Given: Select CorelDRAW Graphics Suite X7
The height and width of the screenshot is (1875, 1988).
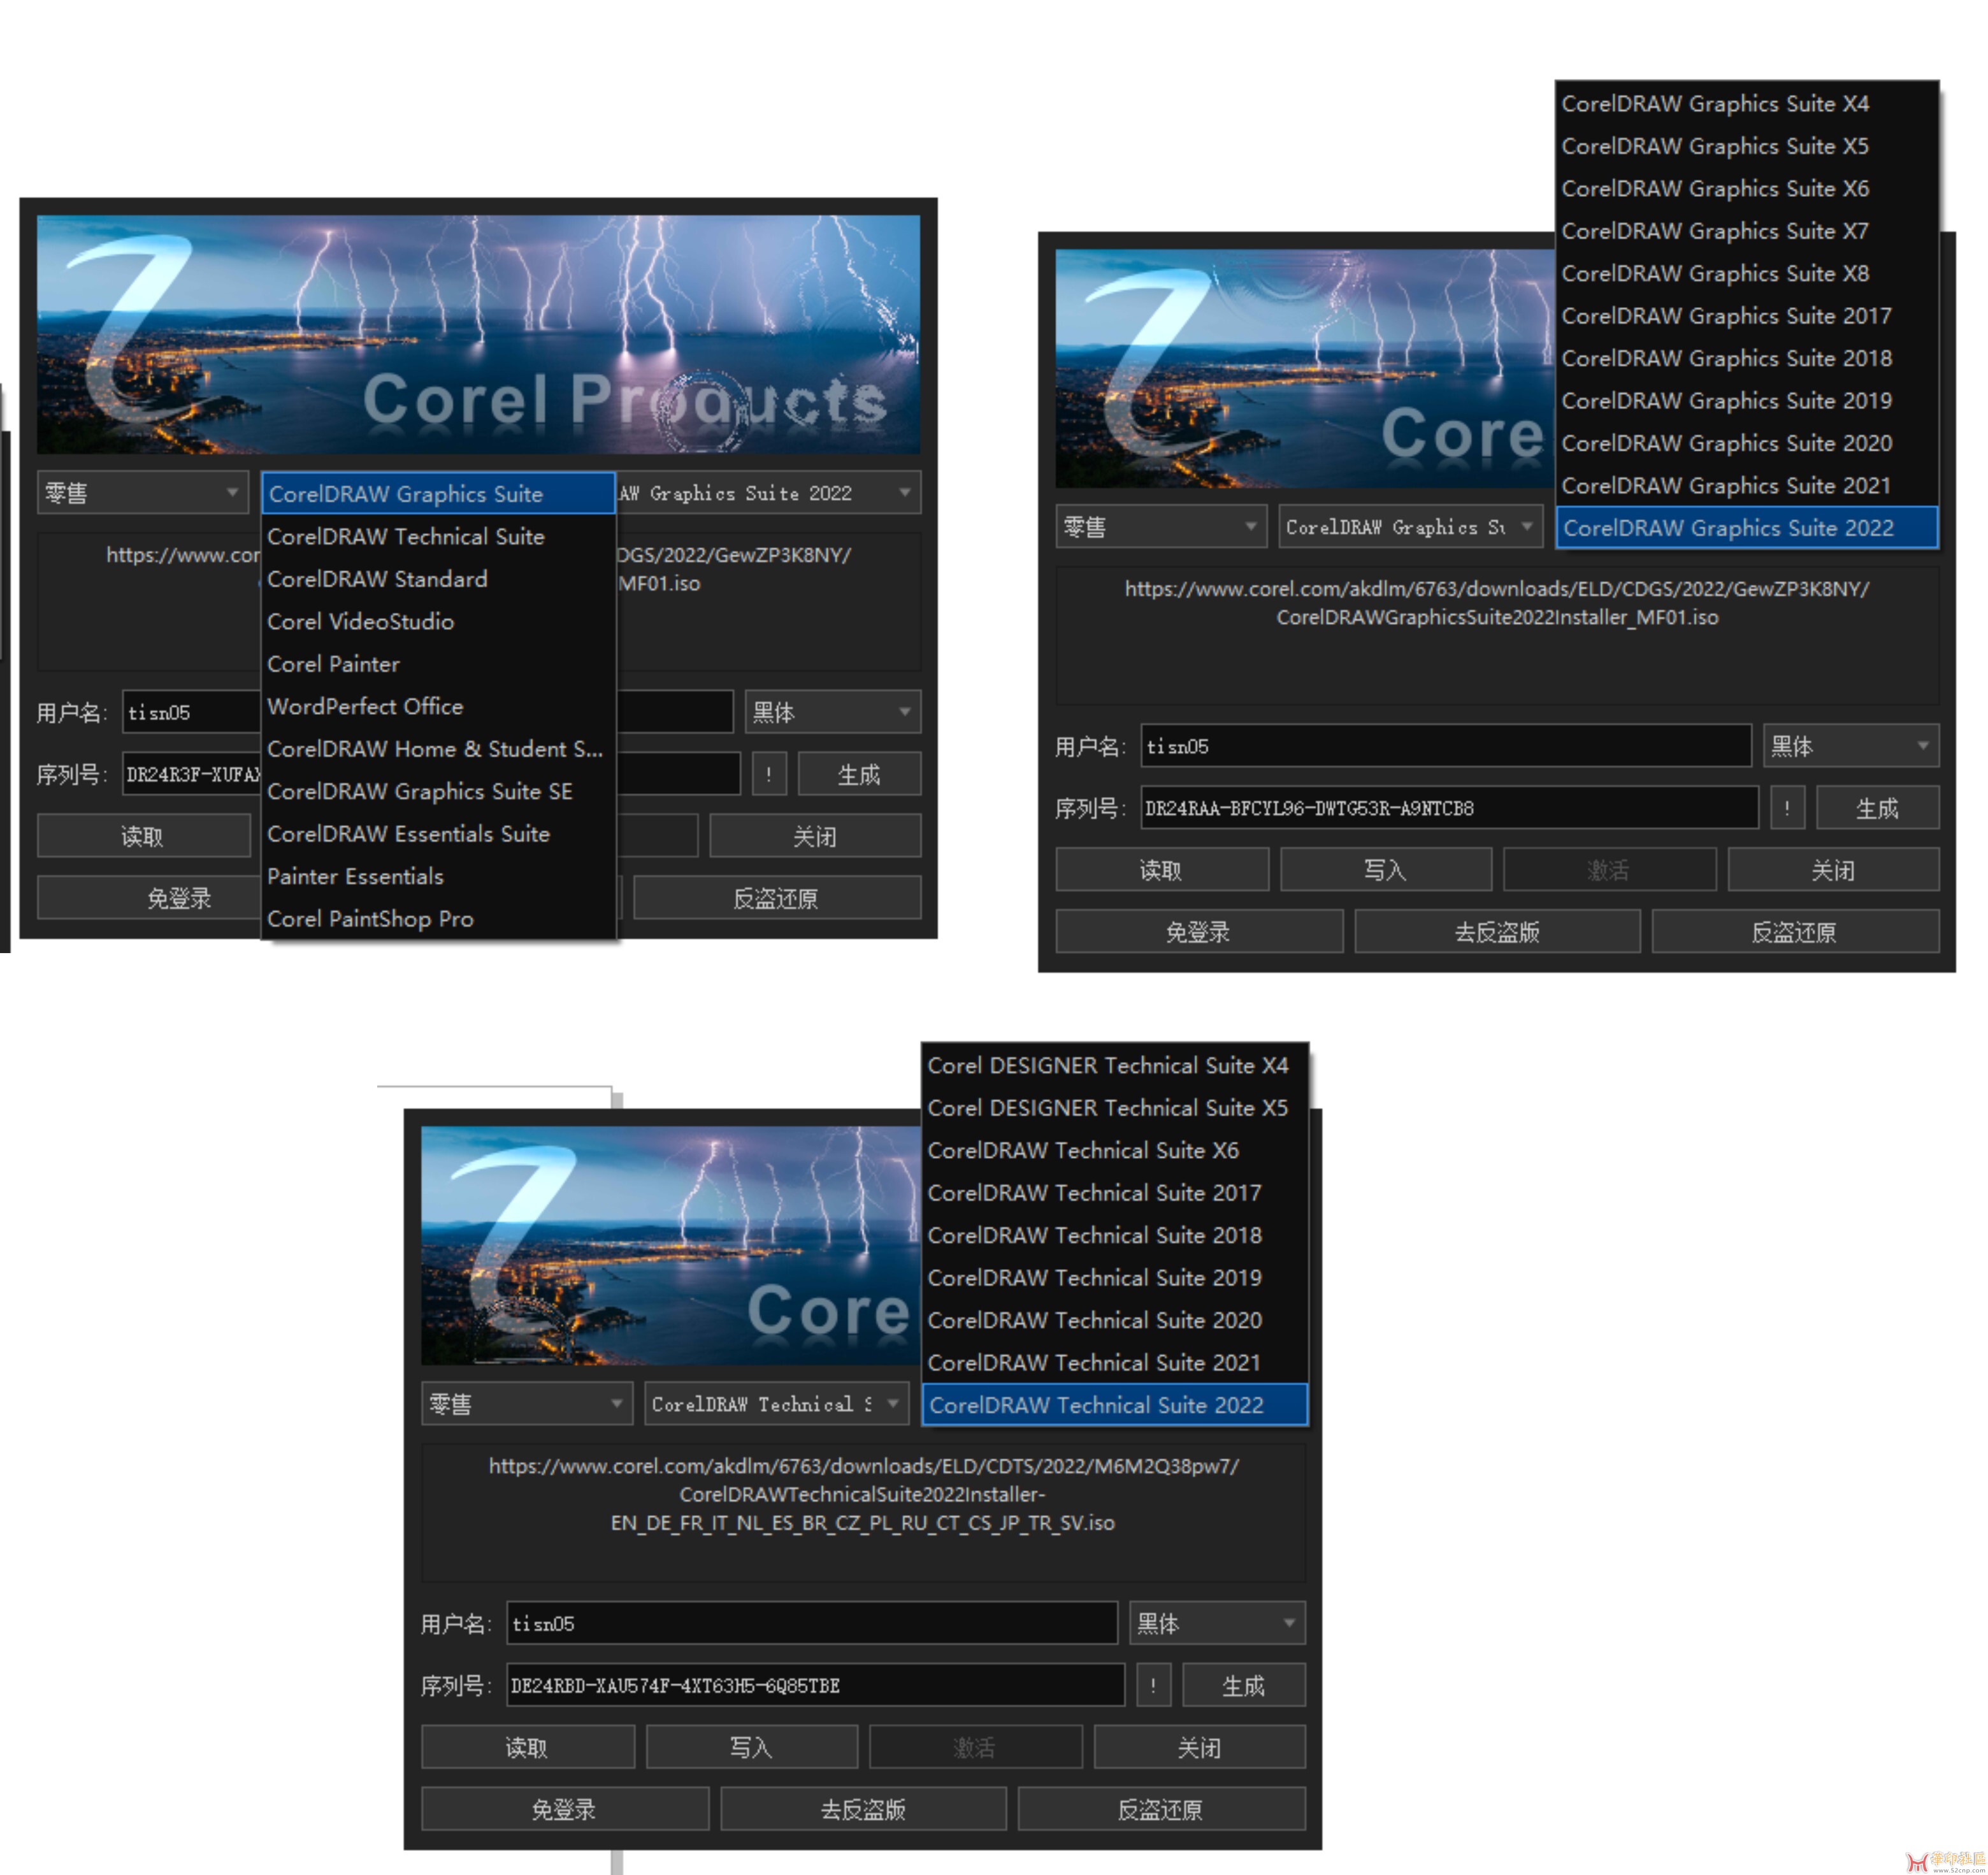Looking at the screenshot, I should point(1747,231).
